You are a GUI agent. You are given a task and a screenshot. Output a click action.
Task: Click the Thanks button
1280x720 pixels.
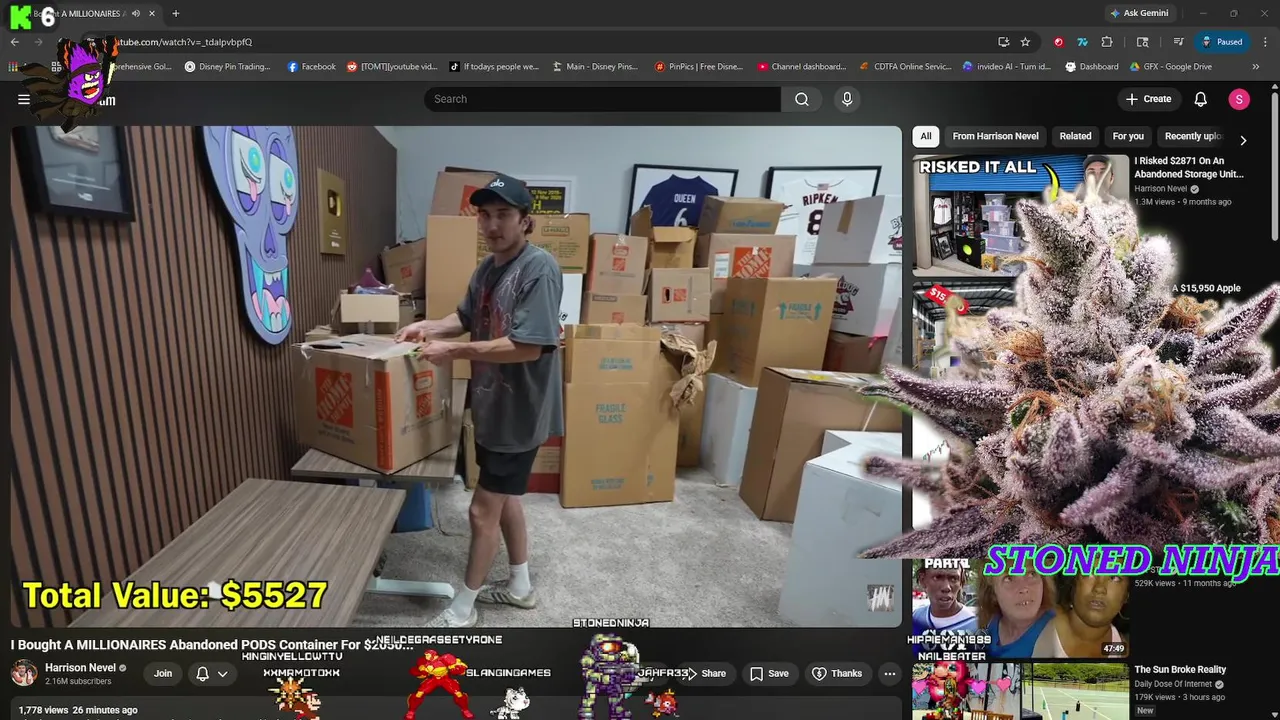coord(836,673)
